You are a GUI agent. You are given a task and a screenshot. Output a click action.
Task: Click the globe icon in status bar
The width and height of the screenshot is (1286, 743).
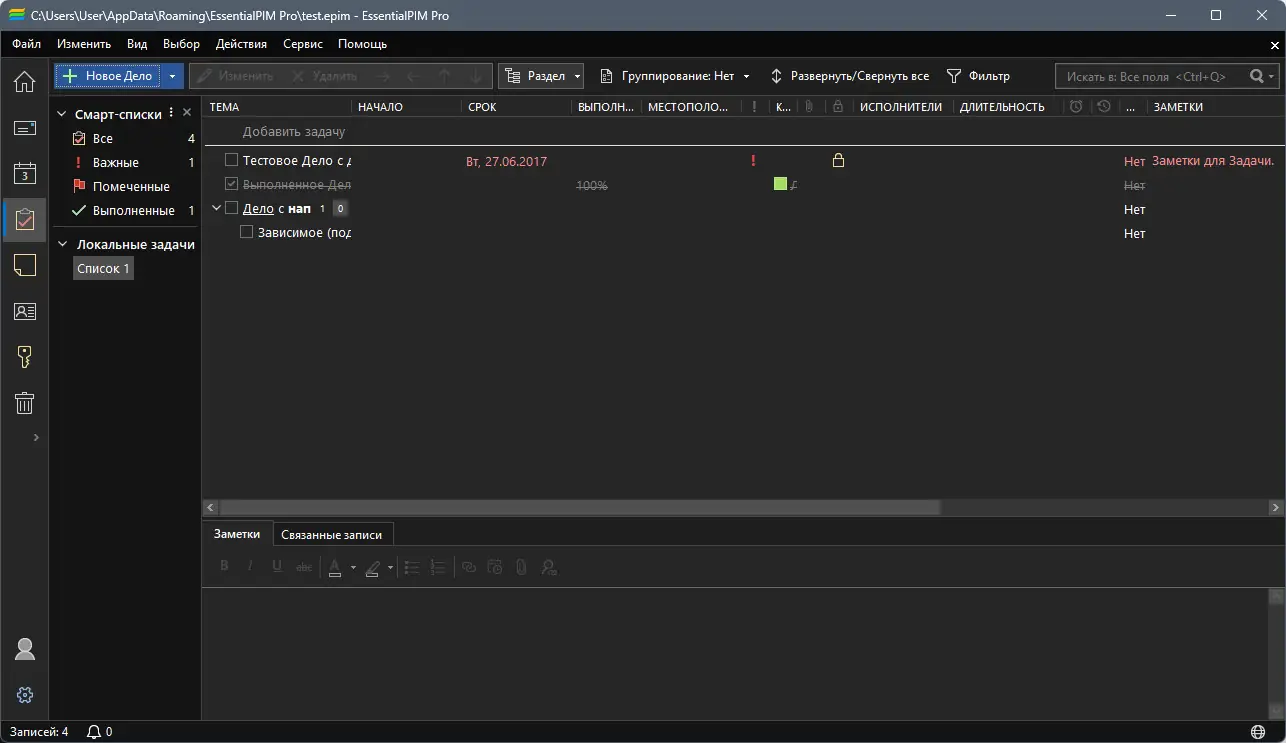(1257, 732)
